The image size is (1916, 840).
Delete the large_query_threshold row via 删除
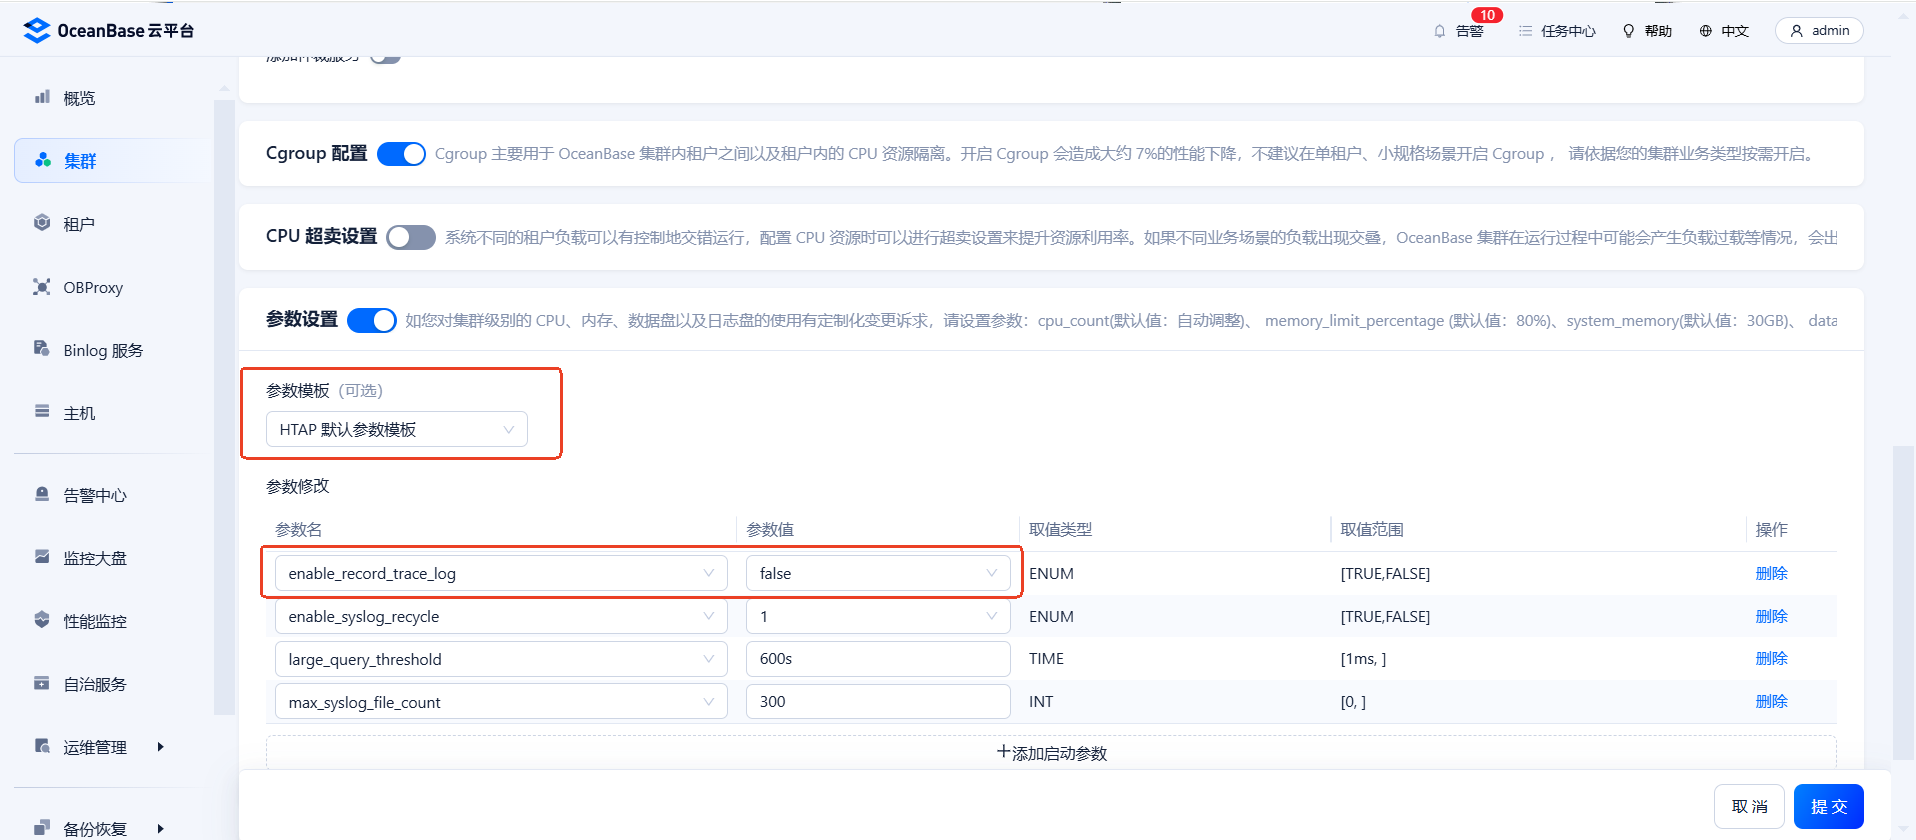[1771, 658]
